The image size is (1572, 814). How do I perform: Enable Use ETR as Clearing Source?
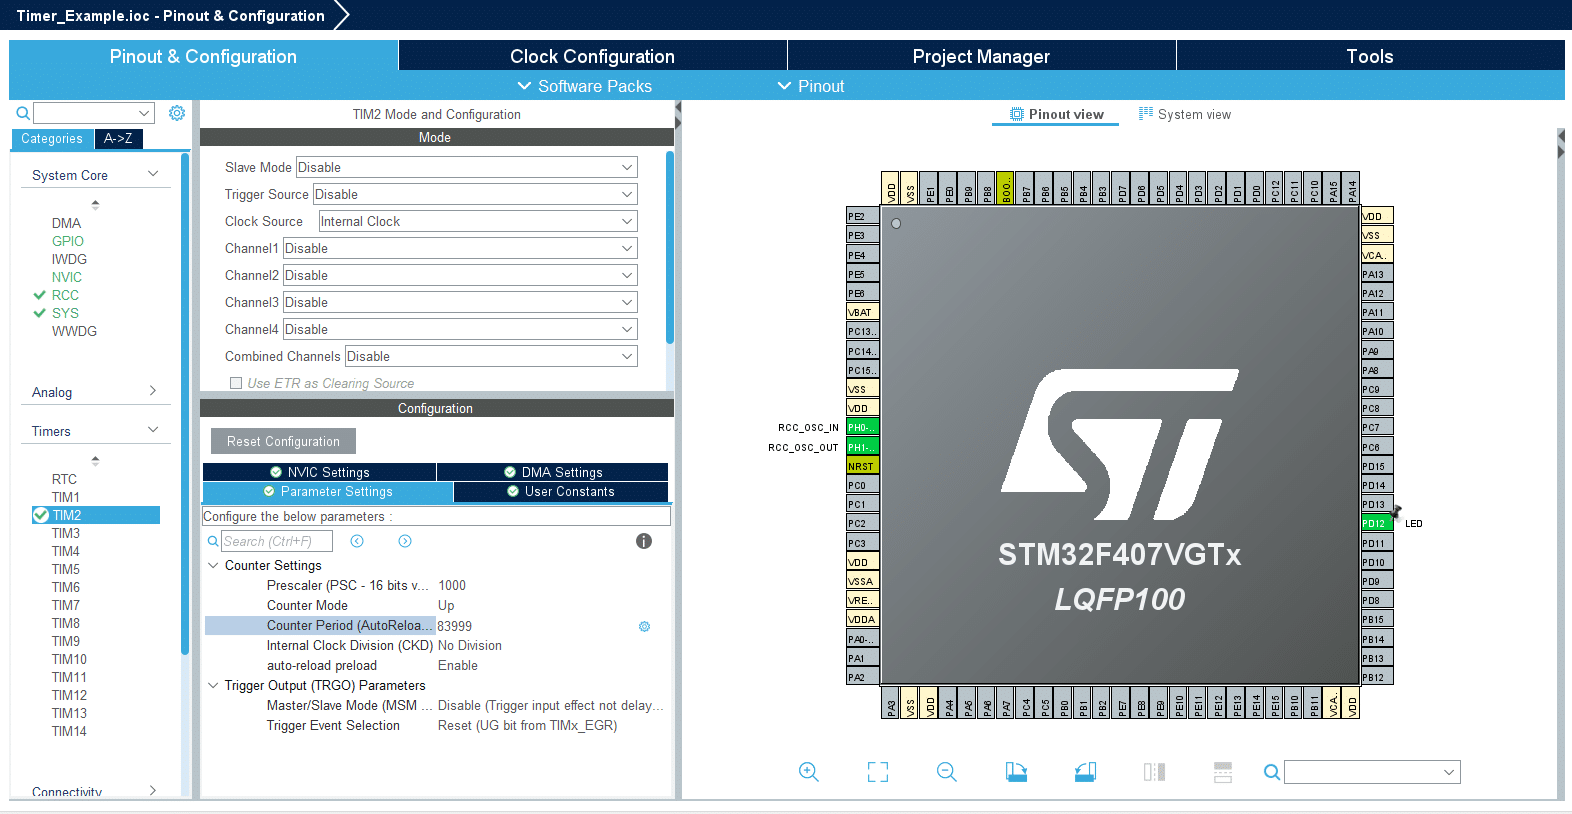(x=236, y=383)
